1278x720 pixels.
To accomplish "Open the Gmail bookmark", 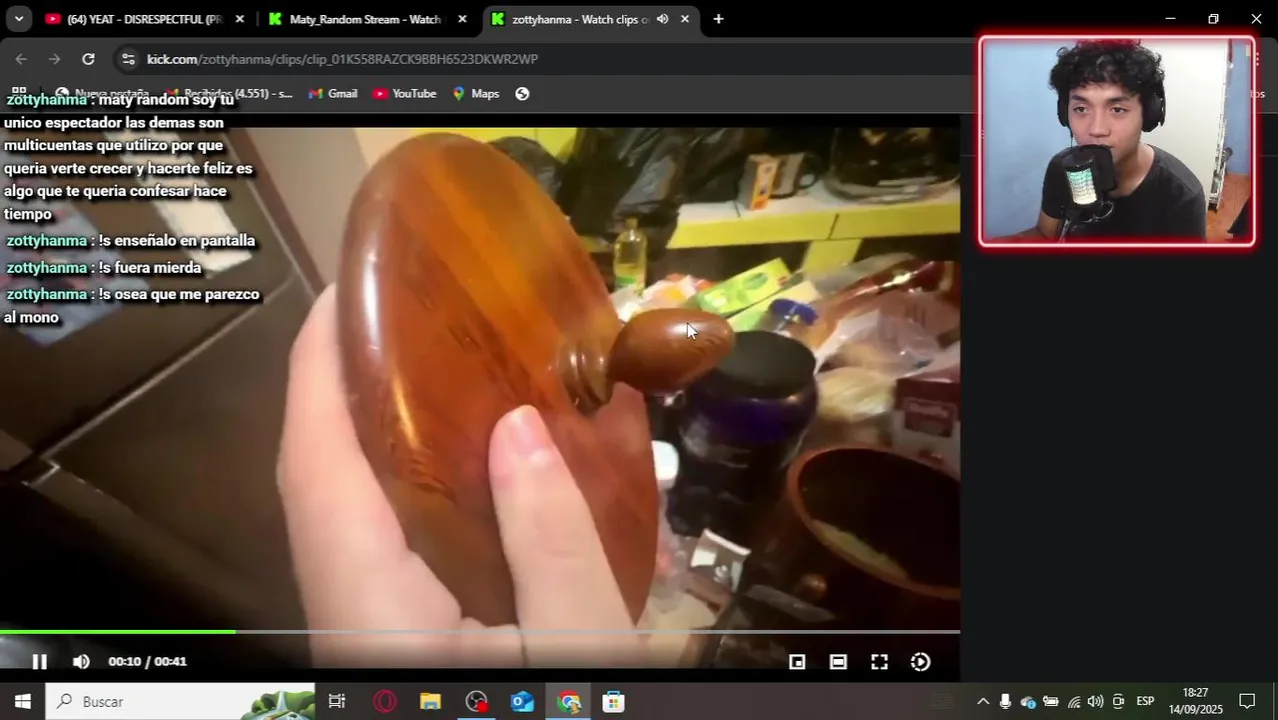I will point(333,93).
